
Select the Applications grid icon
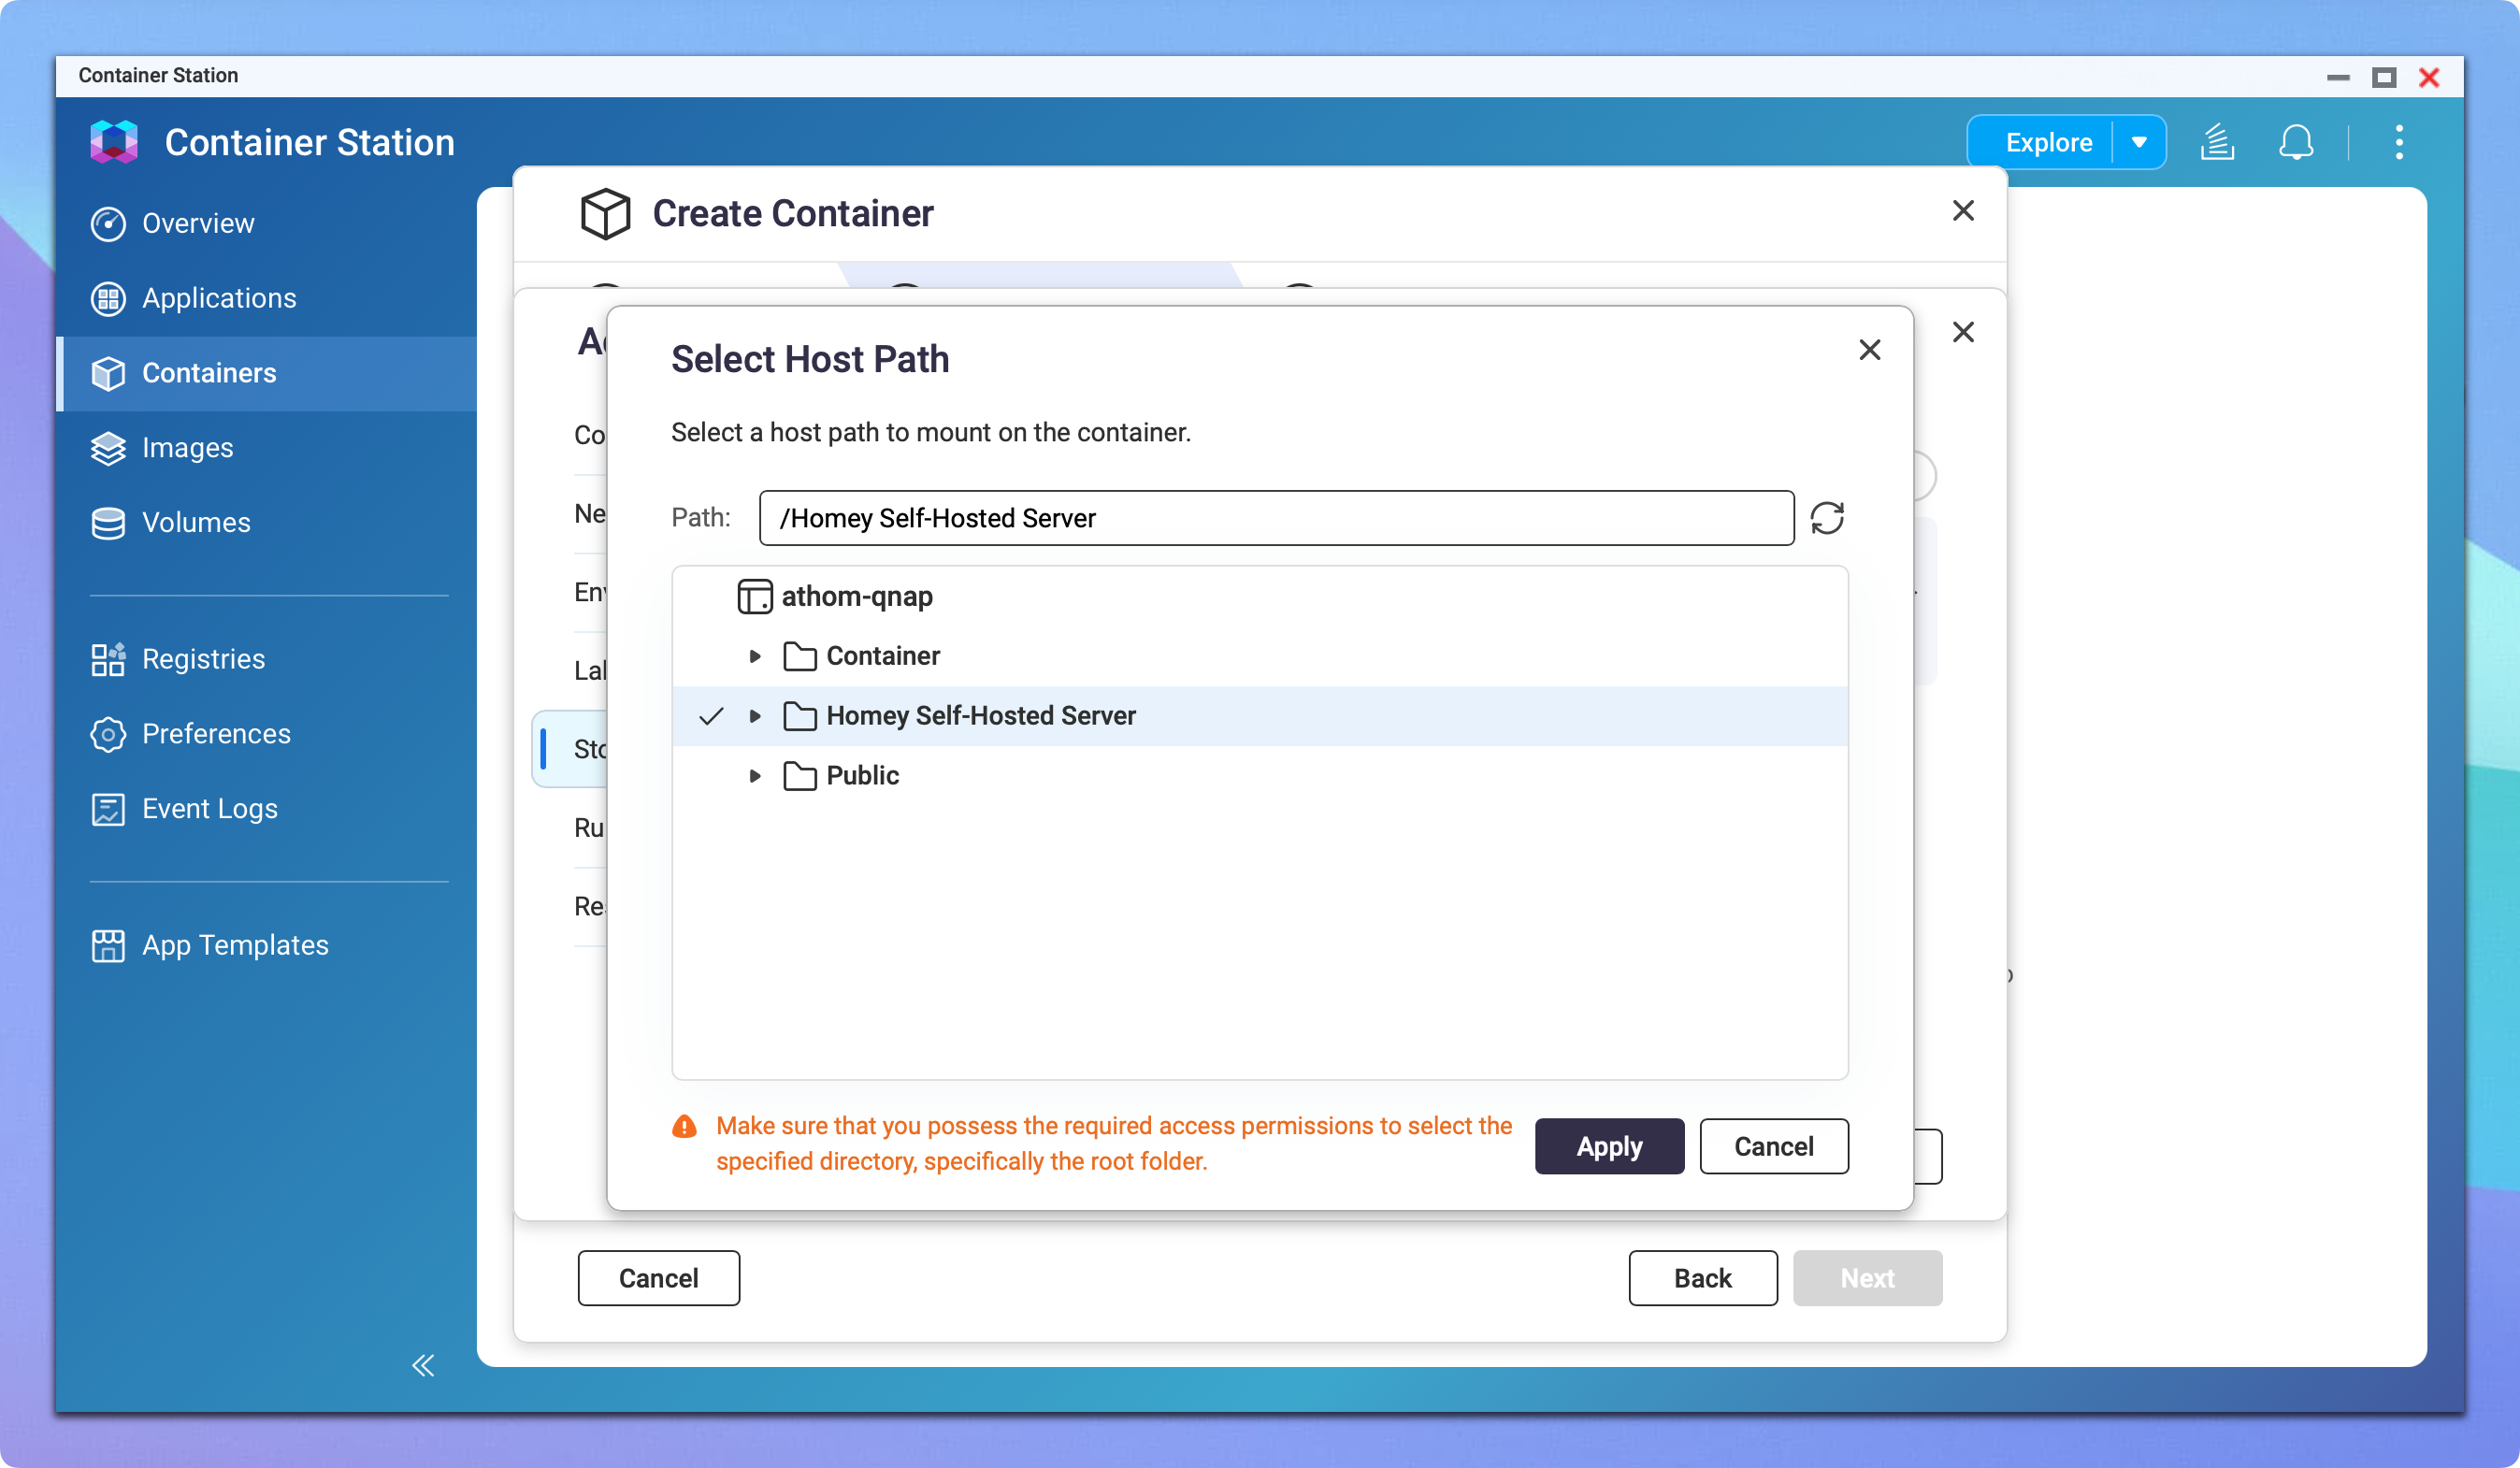[109, 298]
